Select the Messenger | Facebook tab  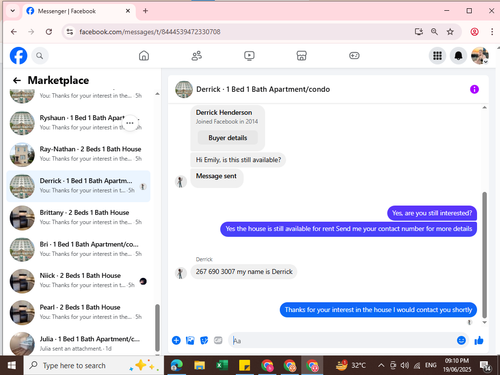click(x=79, y=11)
